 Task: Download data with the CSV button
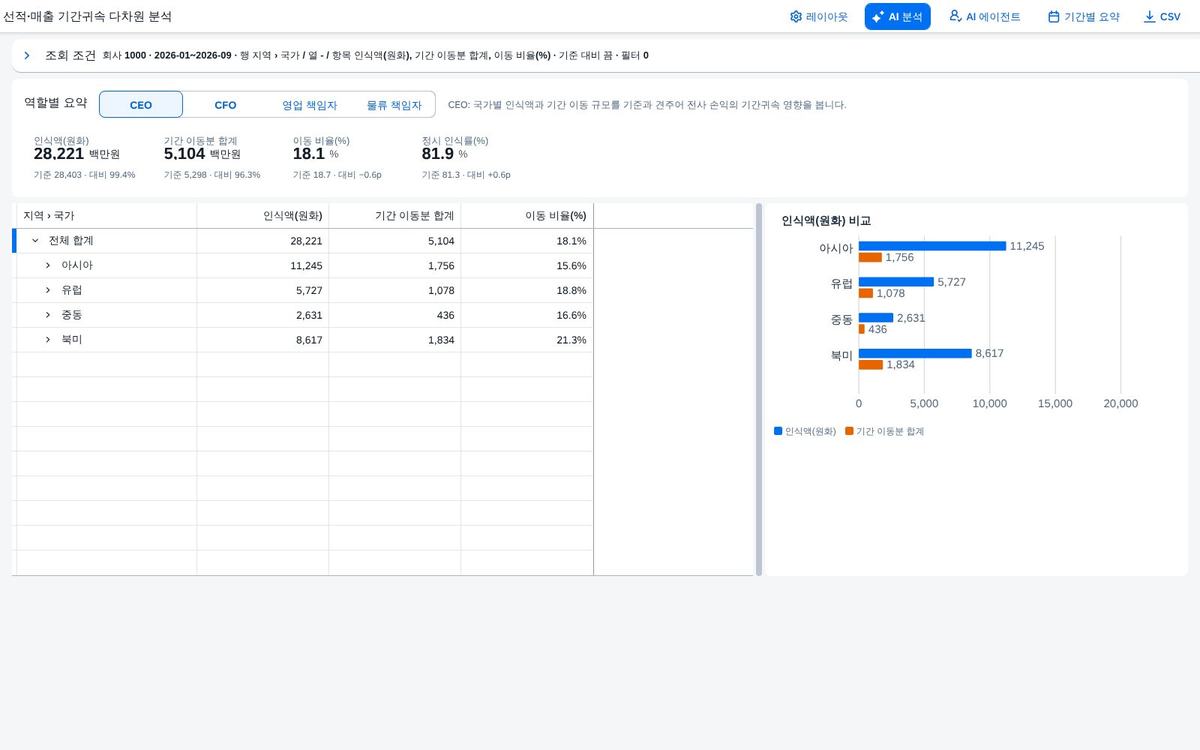point(1162,17)
